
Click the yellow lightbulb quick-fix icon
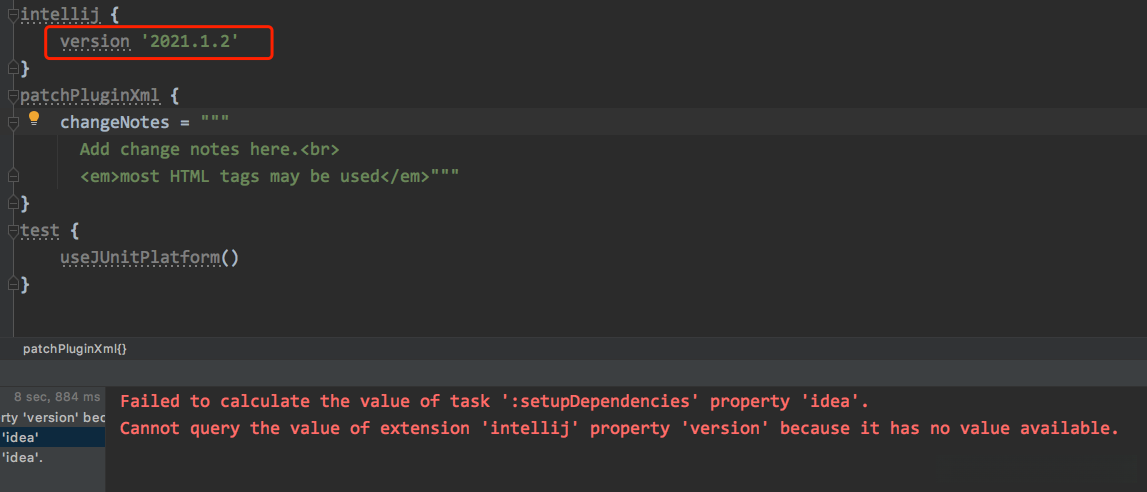pos(34,119)
